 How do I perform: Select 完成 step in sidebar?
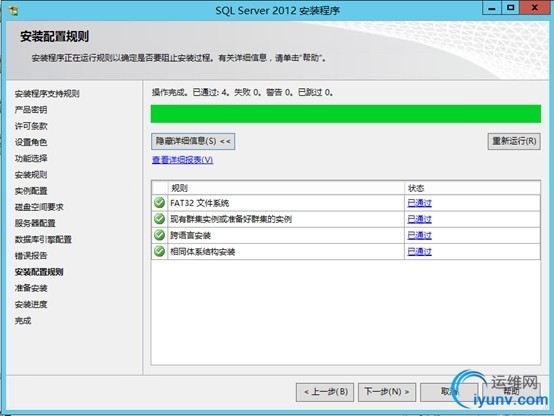click(23, 321)
